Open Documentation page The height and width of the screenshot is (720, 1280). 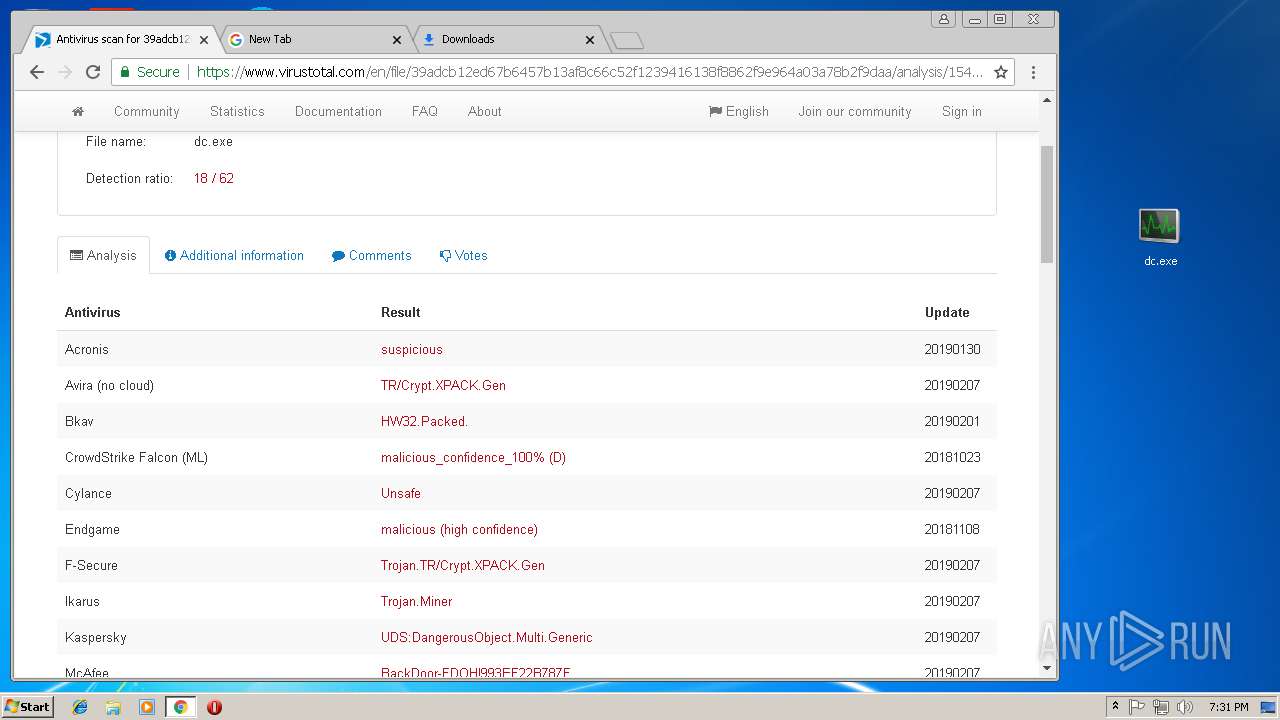click(x=338, y=112)
